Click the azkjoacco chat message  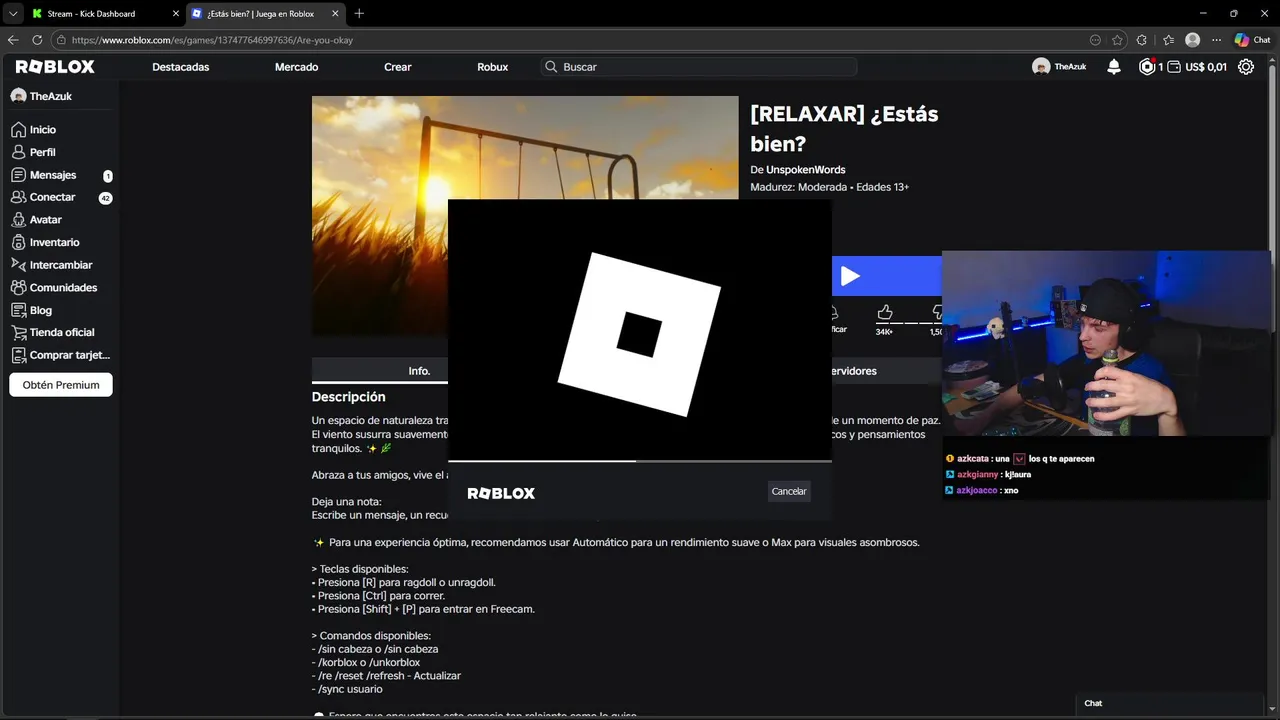click(x=981, y=491)
